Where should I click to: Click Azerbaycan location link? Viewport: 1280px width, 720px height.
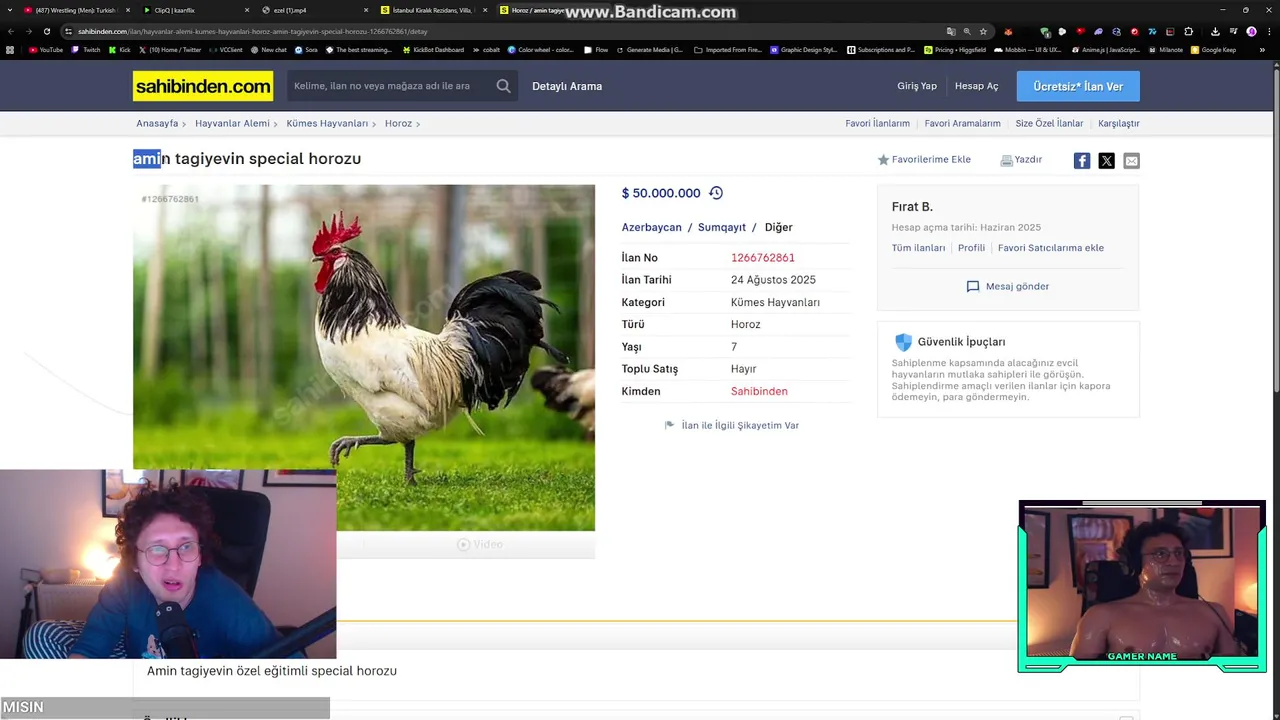(651, 227)
